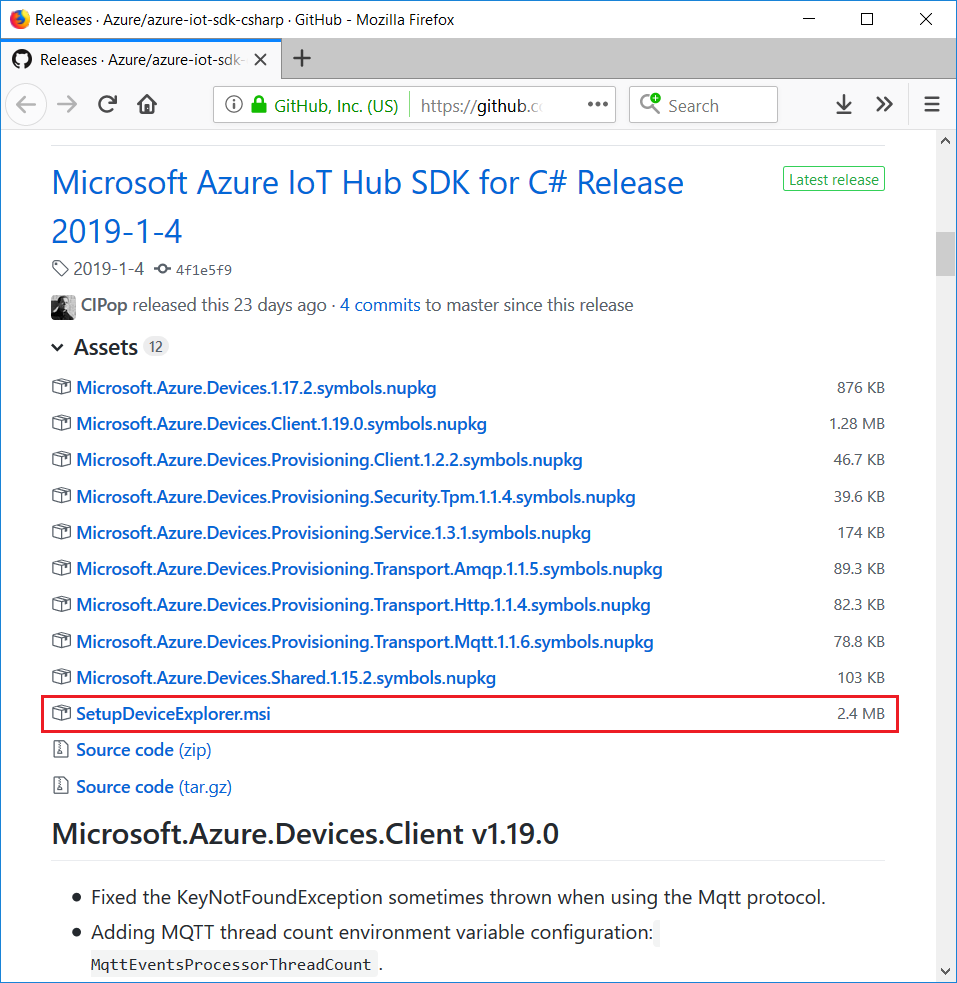Click the Forward navigation arrow

point(66,105)
